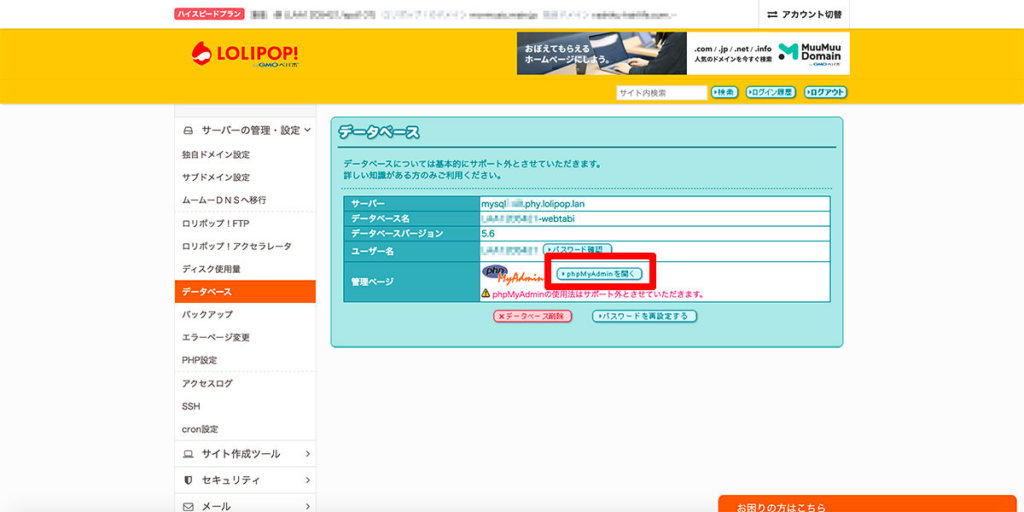The height and width of the screenshot is (512, 1024).
Task: Switch accounts via アカウント切替
Action: pos(804,14)
